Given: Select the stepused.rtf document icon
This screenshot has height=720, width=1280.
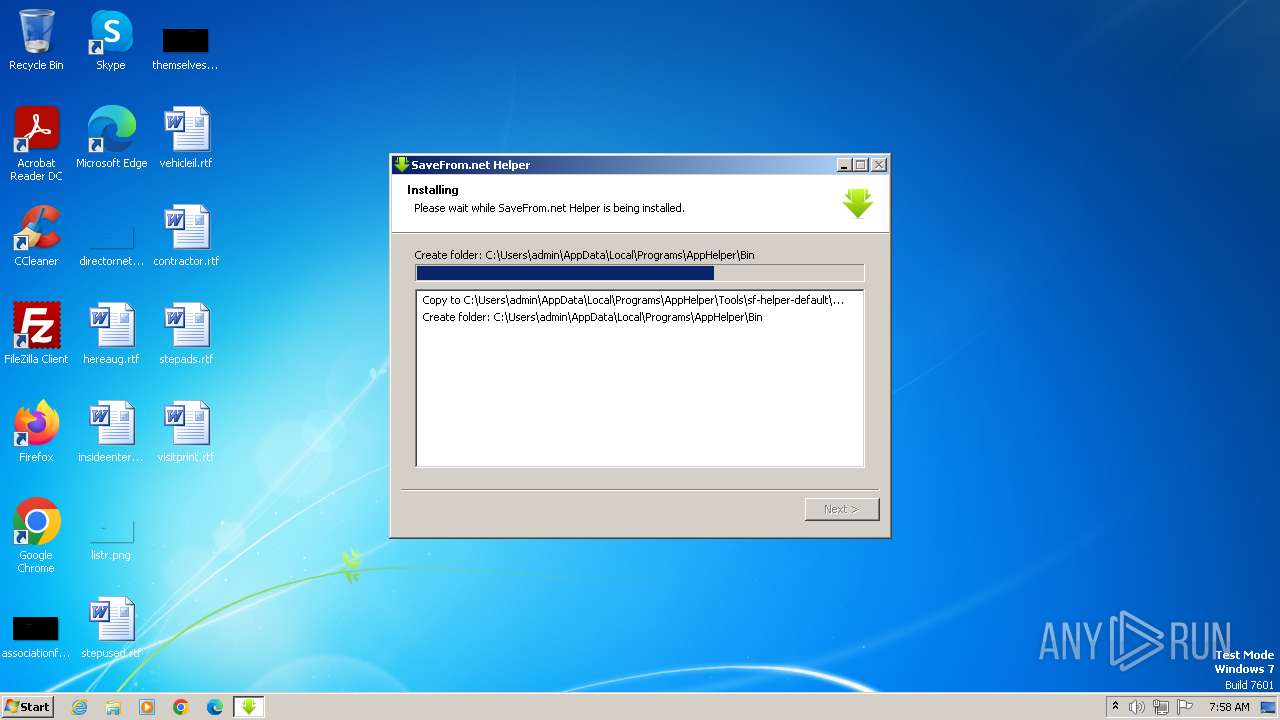Looking at the screenshot, I should [111, 627].
